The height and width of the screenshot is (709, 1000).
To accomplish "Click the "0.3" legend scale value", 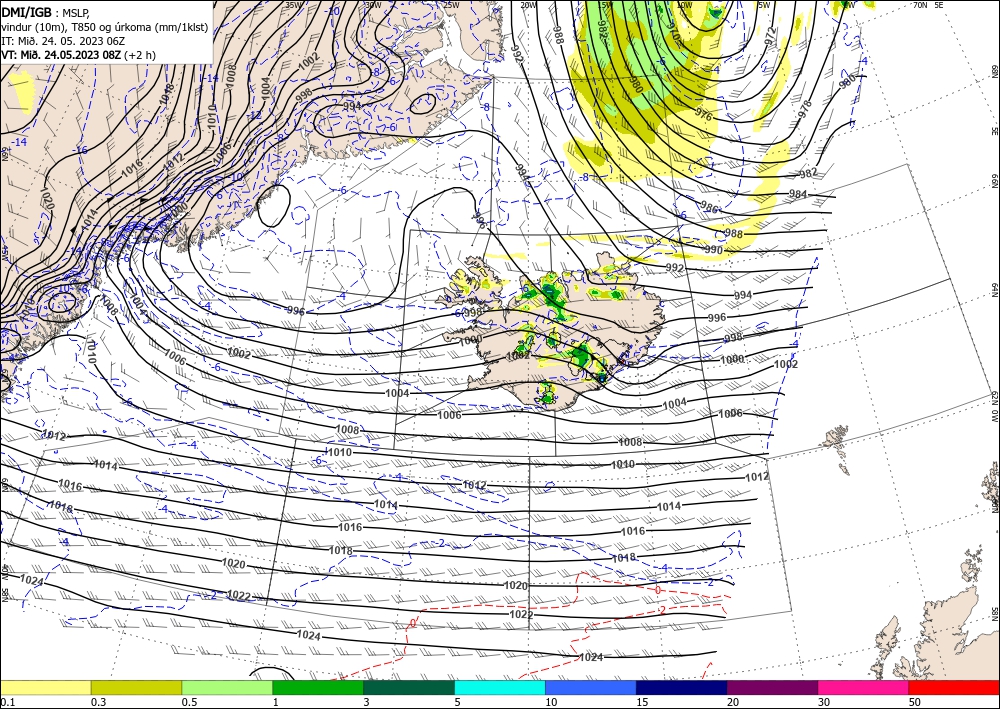I will point(98,702).
